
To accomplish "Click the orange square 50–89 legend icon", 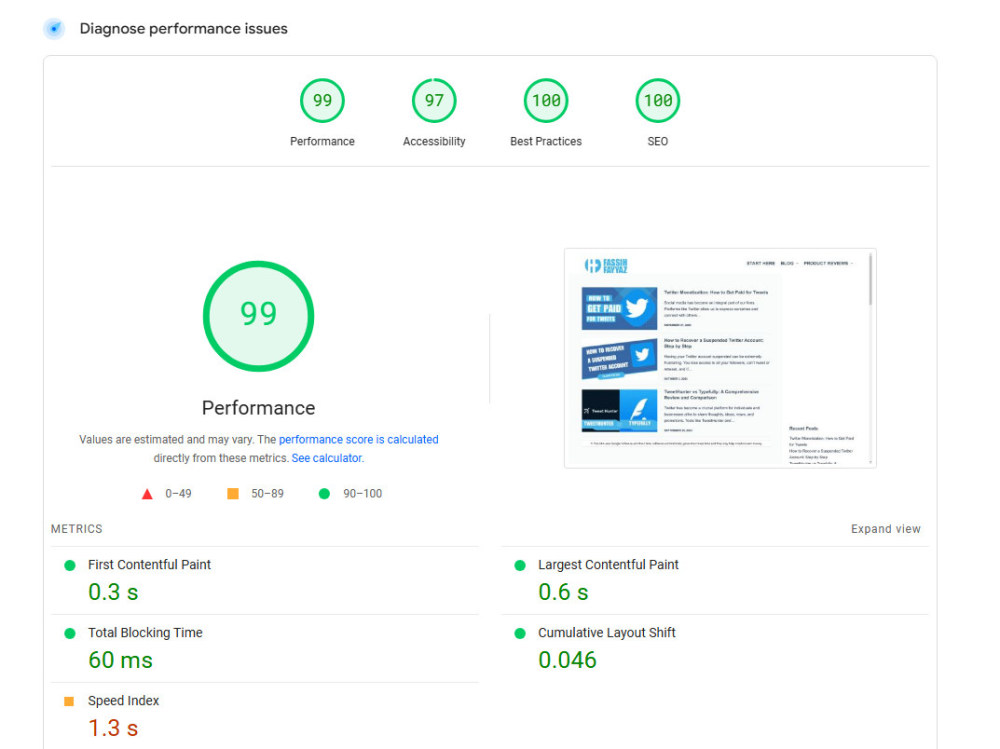I will [x=233, y=493].
